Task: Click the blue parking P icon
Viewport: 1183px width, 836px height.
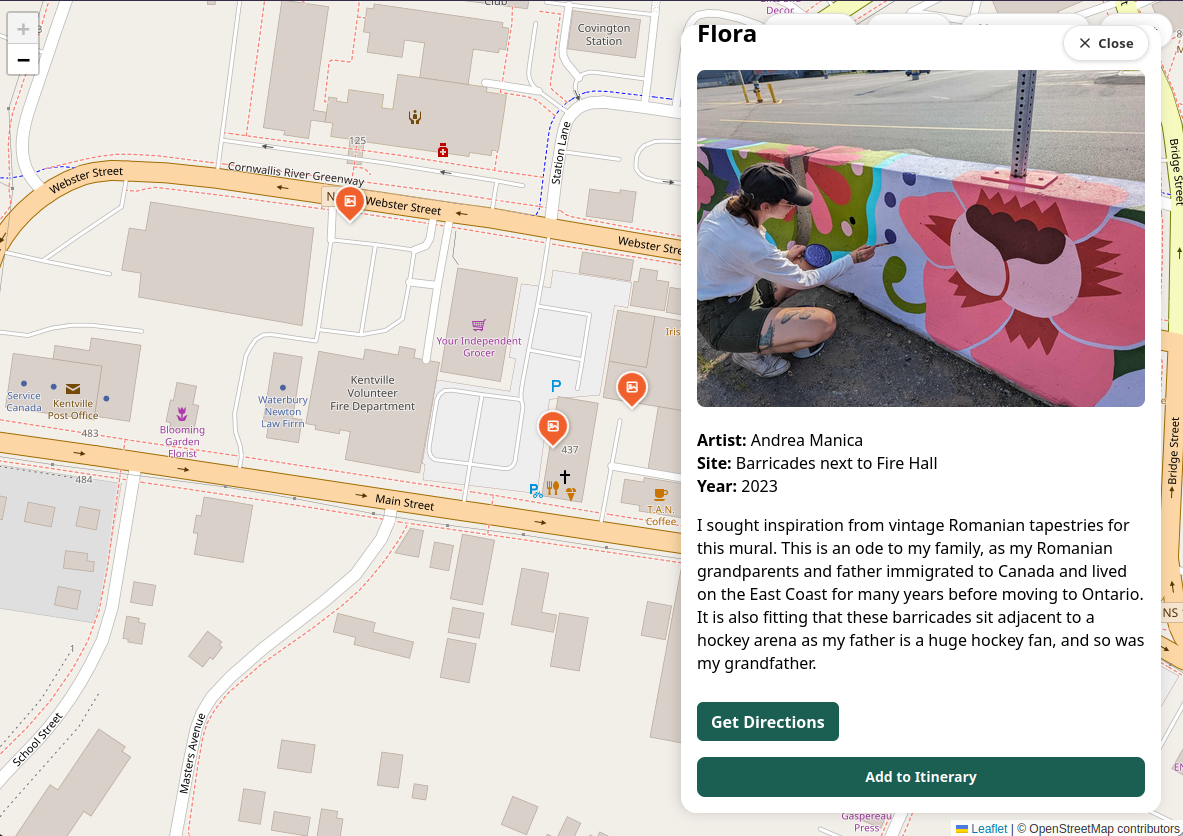Action: [556, 386]
